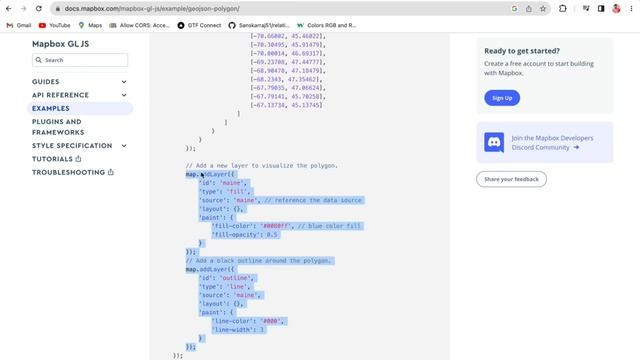640x360 pixels.
Task: Click the magnifier icon in Search
Action: (38, 60)
